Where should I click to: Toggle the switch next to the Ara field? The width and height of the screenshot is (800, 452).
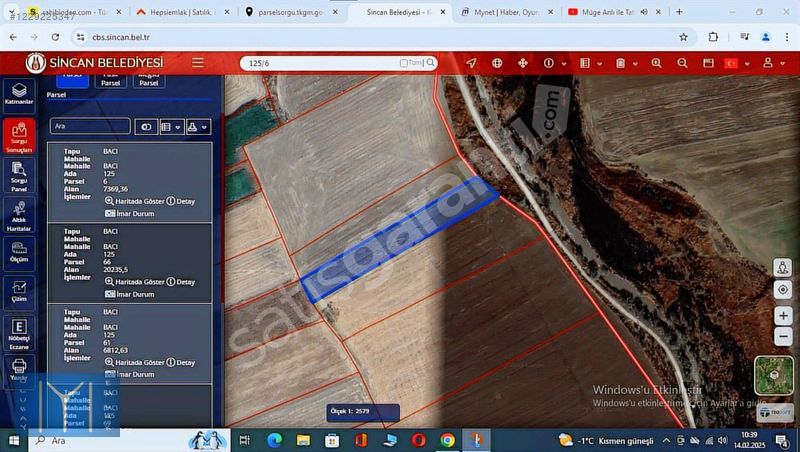pos(147,127)
